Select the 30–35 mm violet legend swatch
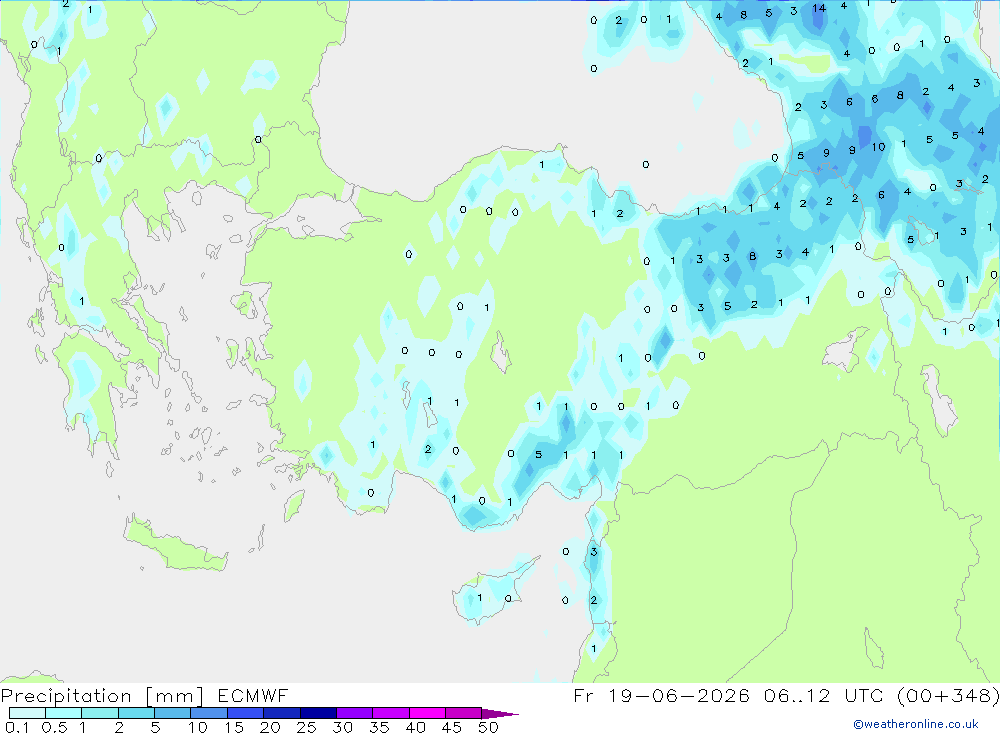Viewport: 1000px width, 733px height. (355, 713)
